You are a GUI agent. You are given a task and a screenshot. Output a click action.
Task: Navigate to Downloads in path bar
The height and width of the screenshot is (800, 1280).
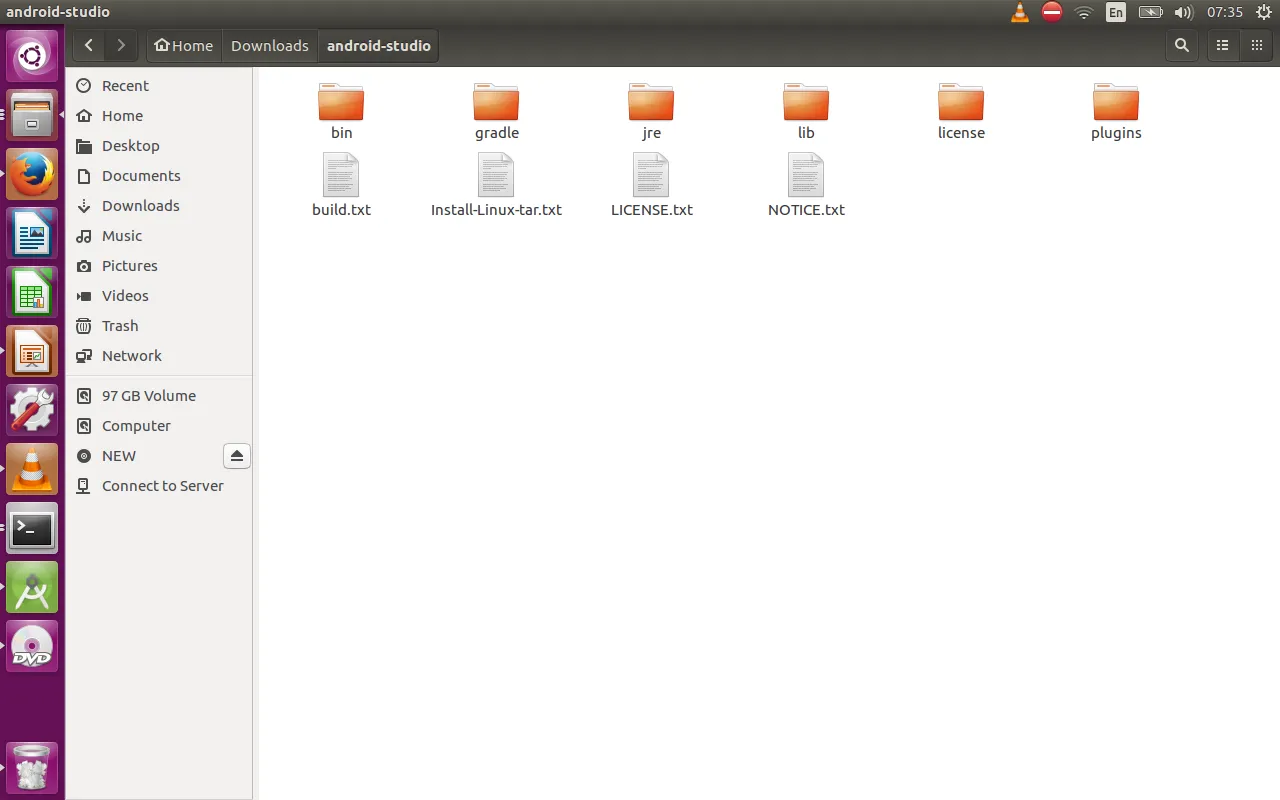pos(270,45)
